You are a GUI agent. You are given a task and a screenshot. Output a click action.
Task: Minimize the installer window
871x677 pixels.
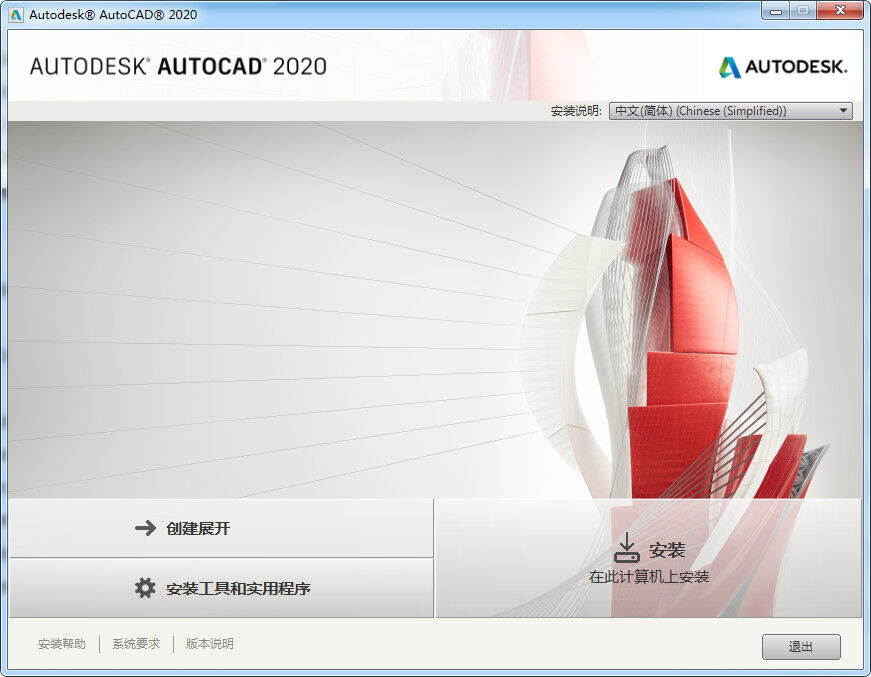[x=775, y=11]
